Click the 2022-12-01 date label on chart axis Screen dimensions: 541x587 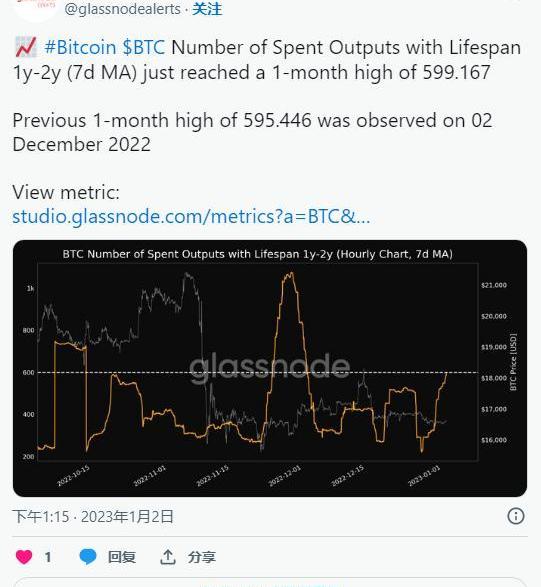tap(285, 476)
